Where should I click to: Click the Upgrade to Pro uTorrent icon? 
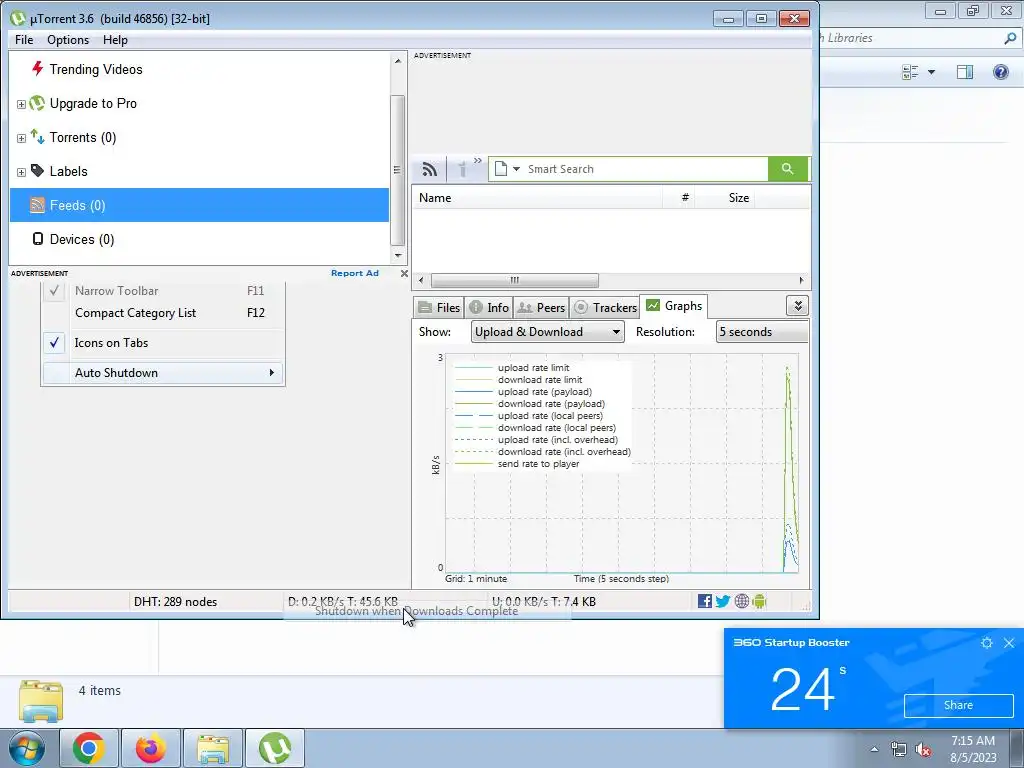point(37,103)
